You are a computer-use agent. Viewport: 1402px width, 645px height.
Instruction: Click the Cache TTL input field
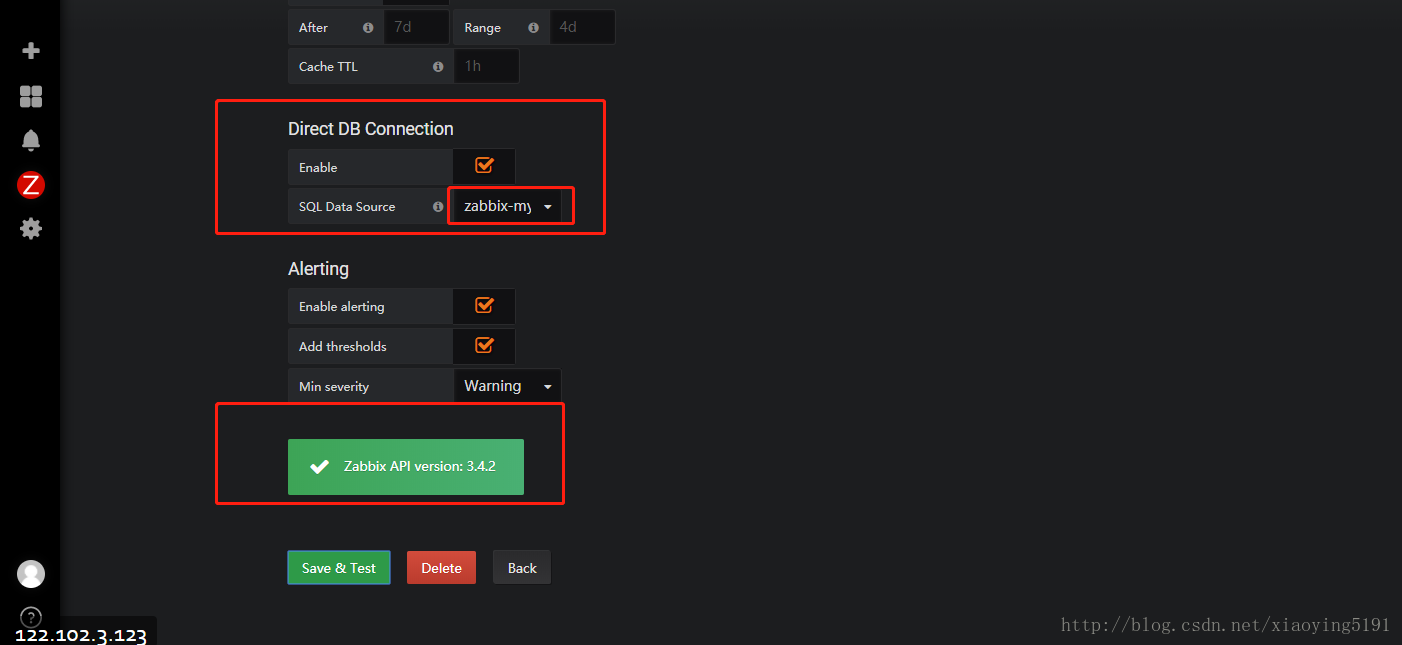[486, 66]
